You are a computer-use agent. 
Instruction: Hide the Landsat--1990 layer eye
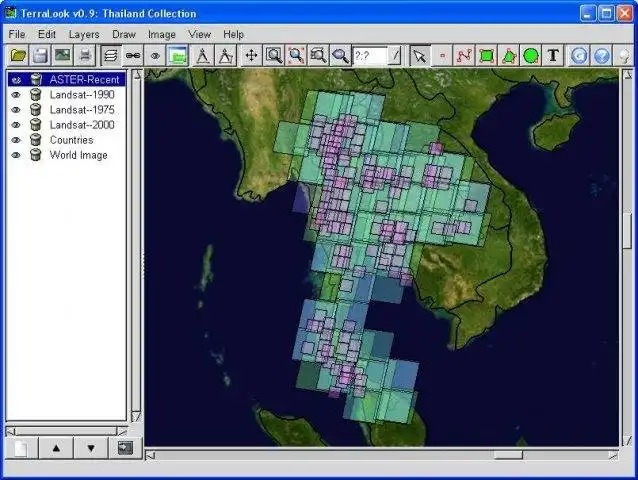pos(16,95)
